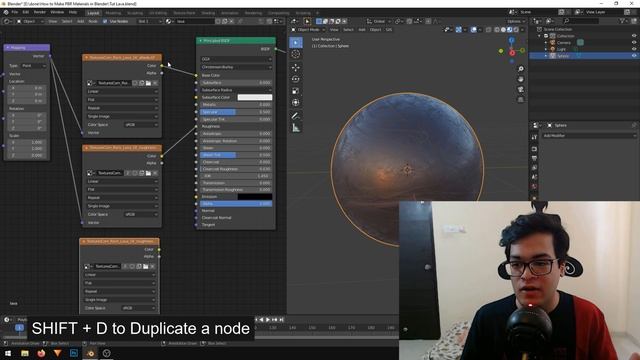
Task: Open image browse icon in first texture node
Action: (90, 83)
